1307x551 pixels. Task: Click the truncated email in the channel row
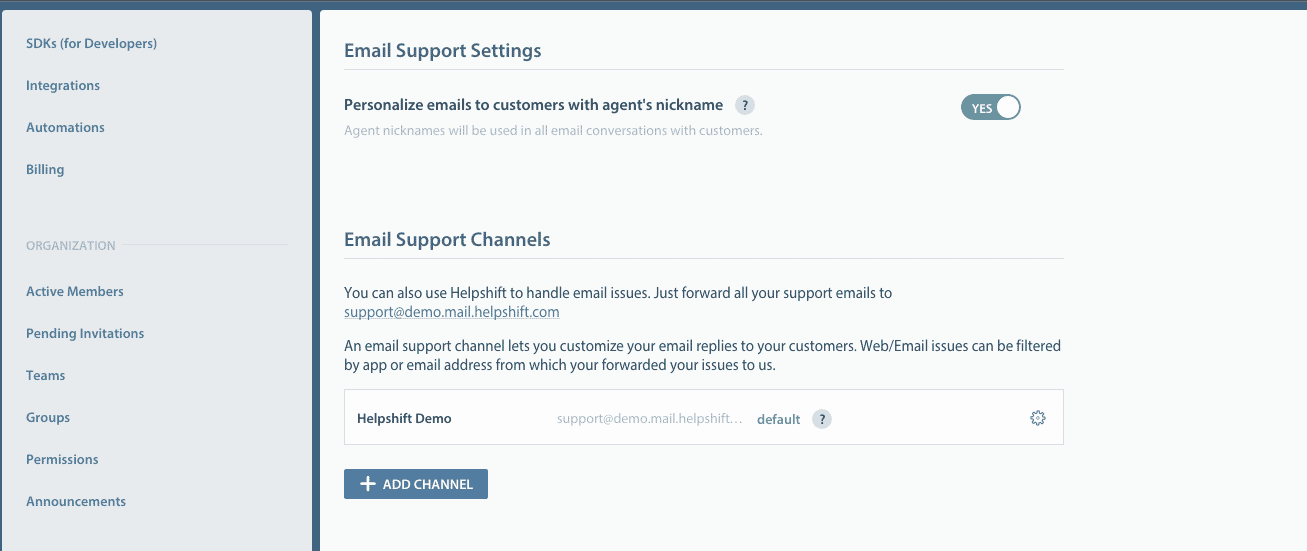click(x=649, y=419)
